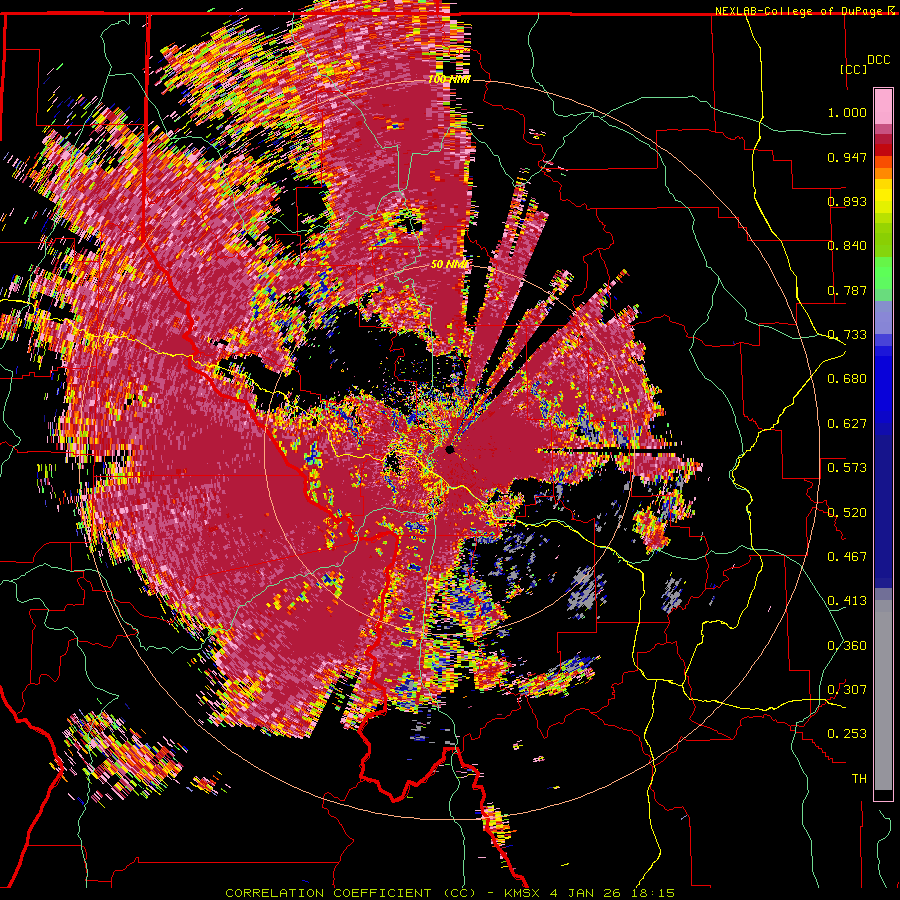
Task: Select the 0.520 scale value
Action: click(847, 512)
